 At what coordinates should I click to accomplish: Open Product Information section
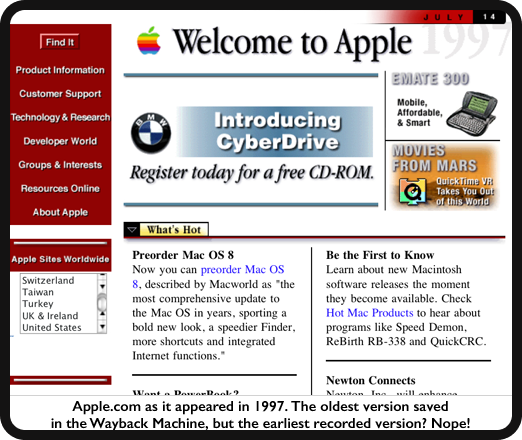coord(60,70)
